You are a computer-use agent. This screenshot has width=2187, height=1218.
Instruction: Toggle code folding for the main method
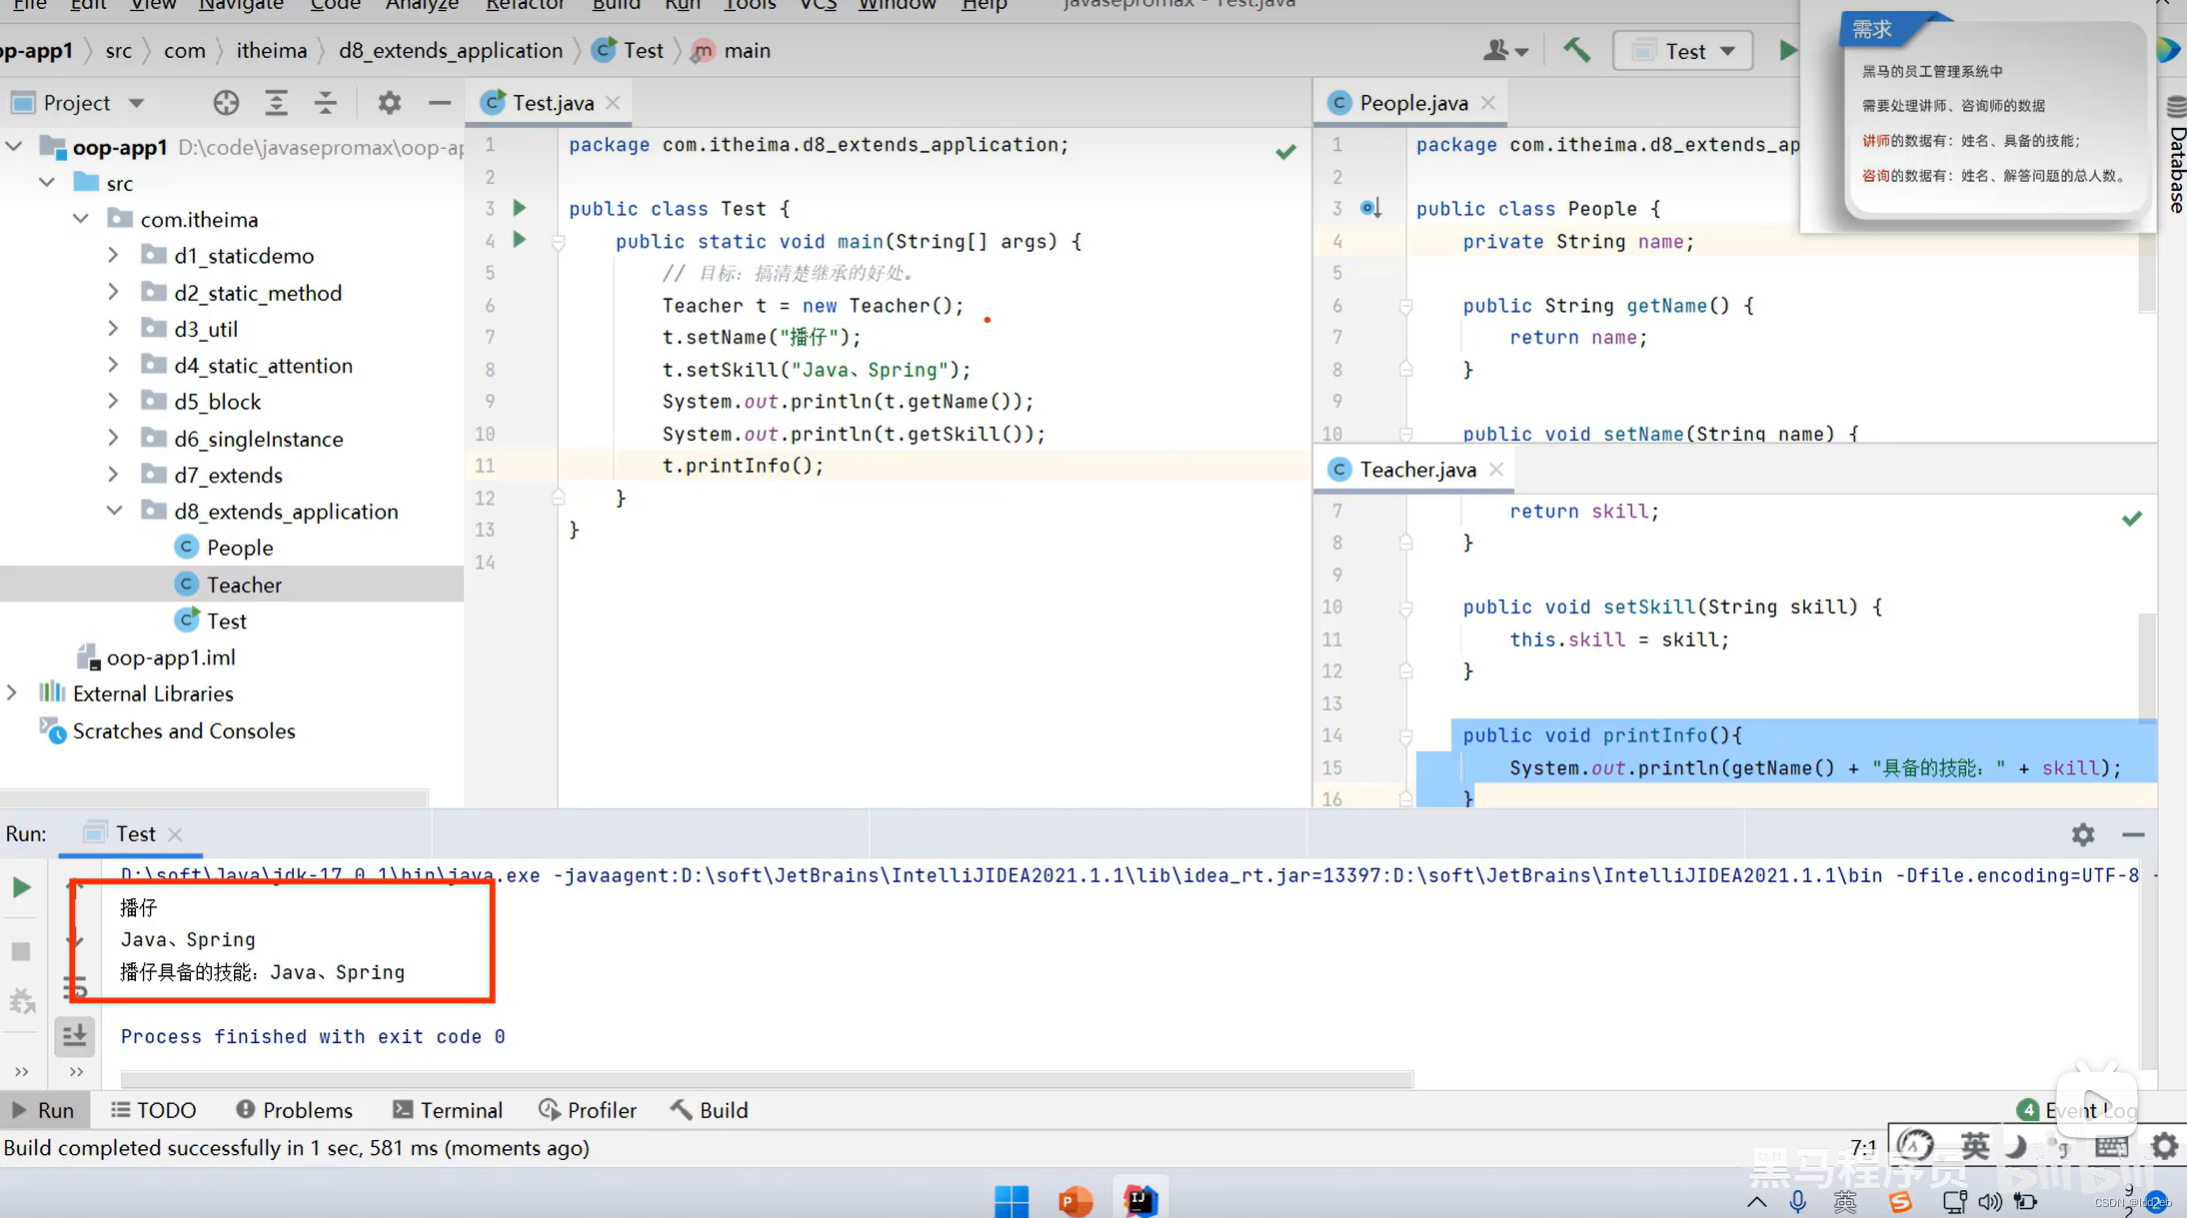(559, 242)
